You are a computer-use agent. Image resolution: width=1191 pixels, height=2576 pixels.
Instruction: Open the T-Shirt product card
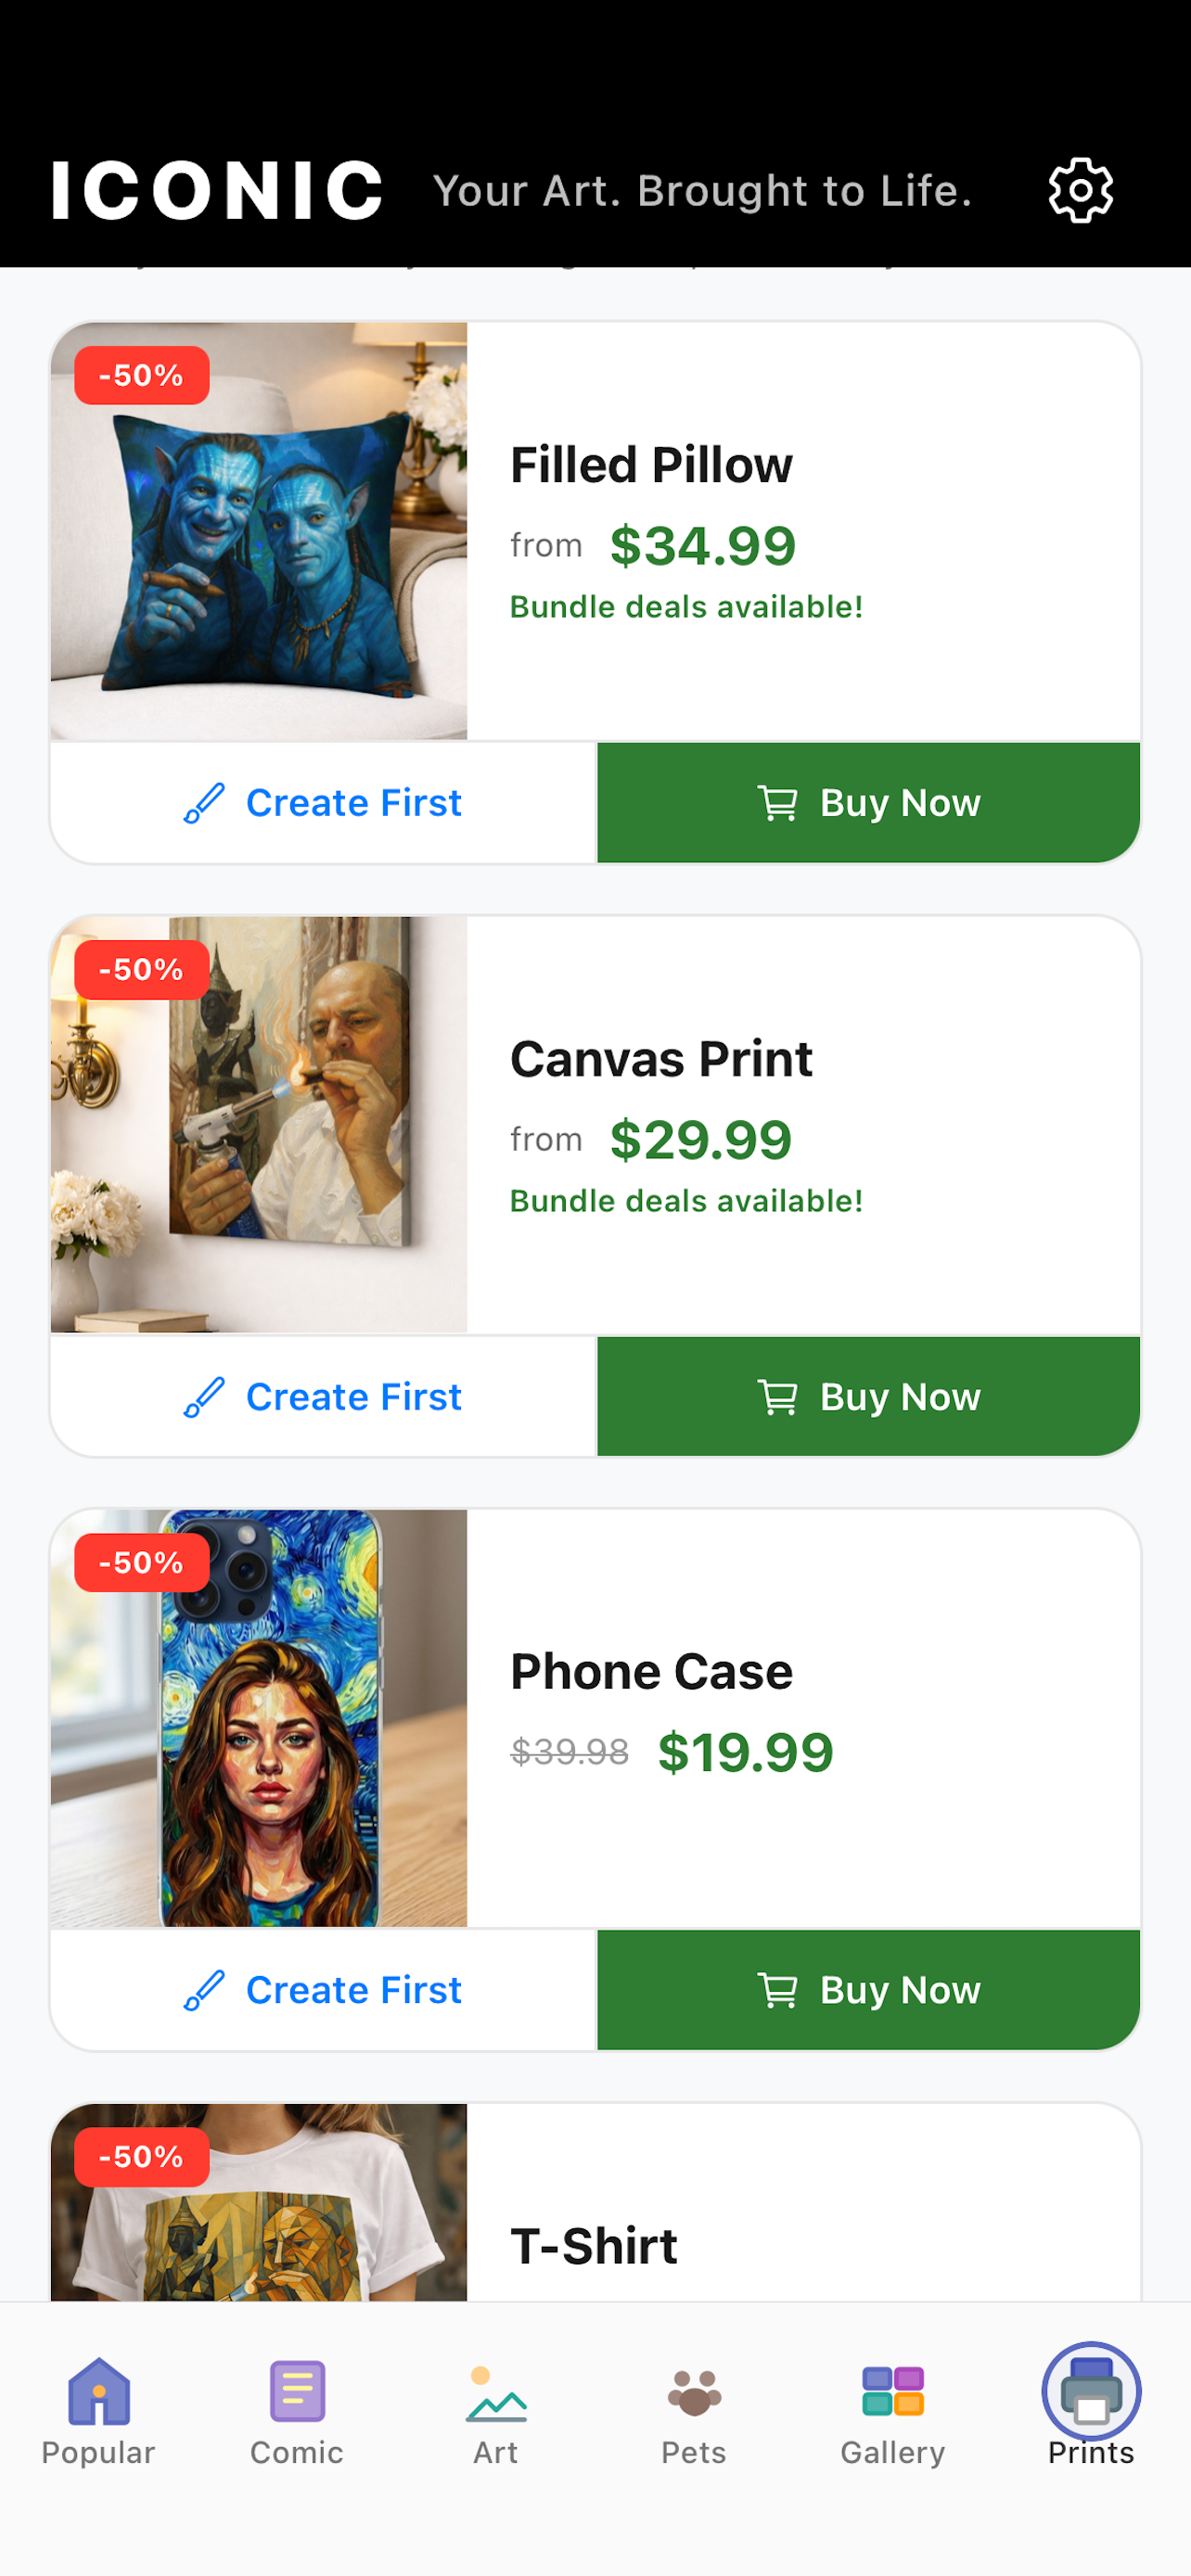tap(595, 2202)
